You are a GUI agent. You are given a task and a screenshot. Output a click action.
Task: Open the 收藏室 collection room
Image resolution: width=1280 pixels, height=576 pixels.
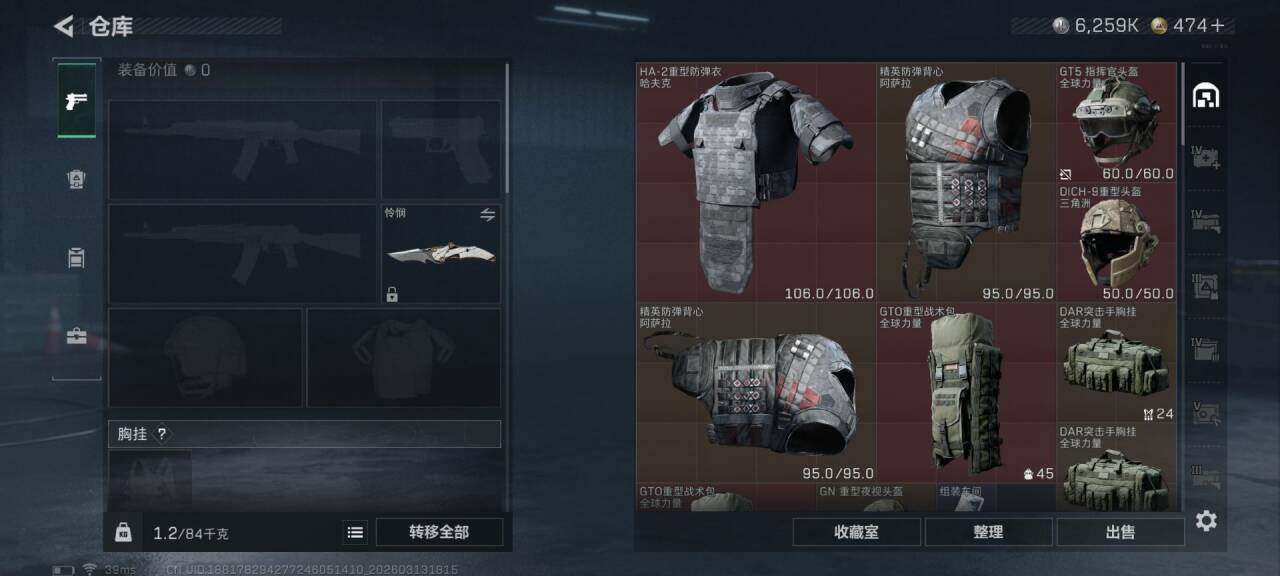coord(856,532)
